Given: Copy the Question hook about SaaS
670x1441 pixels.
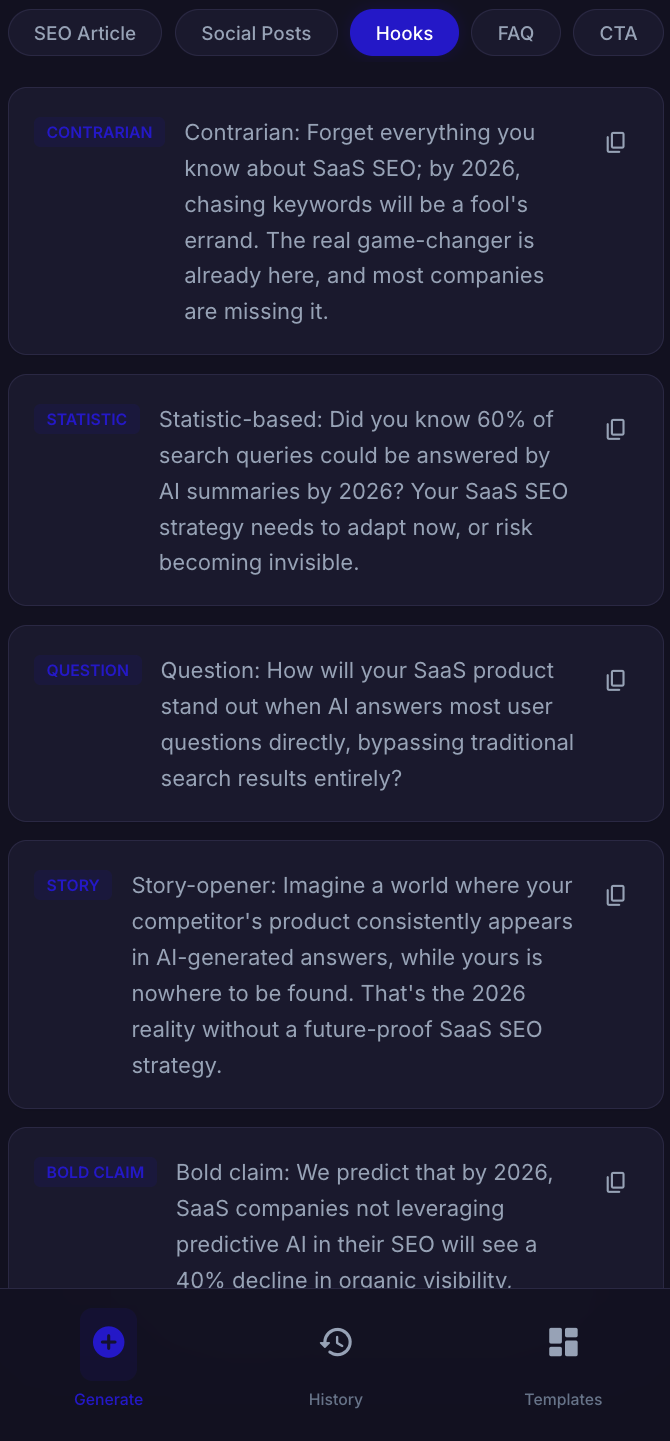Looking at the screenshot, I should point(615,680).
